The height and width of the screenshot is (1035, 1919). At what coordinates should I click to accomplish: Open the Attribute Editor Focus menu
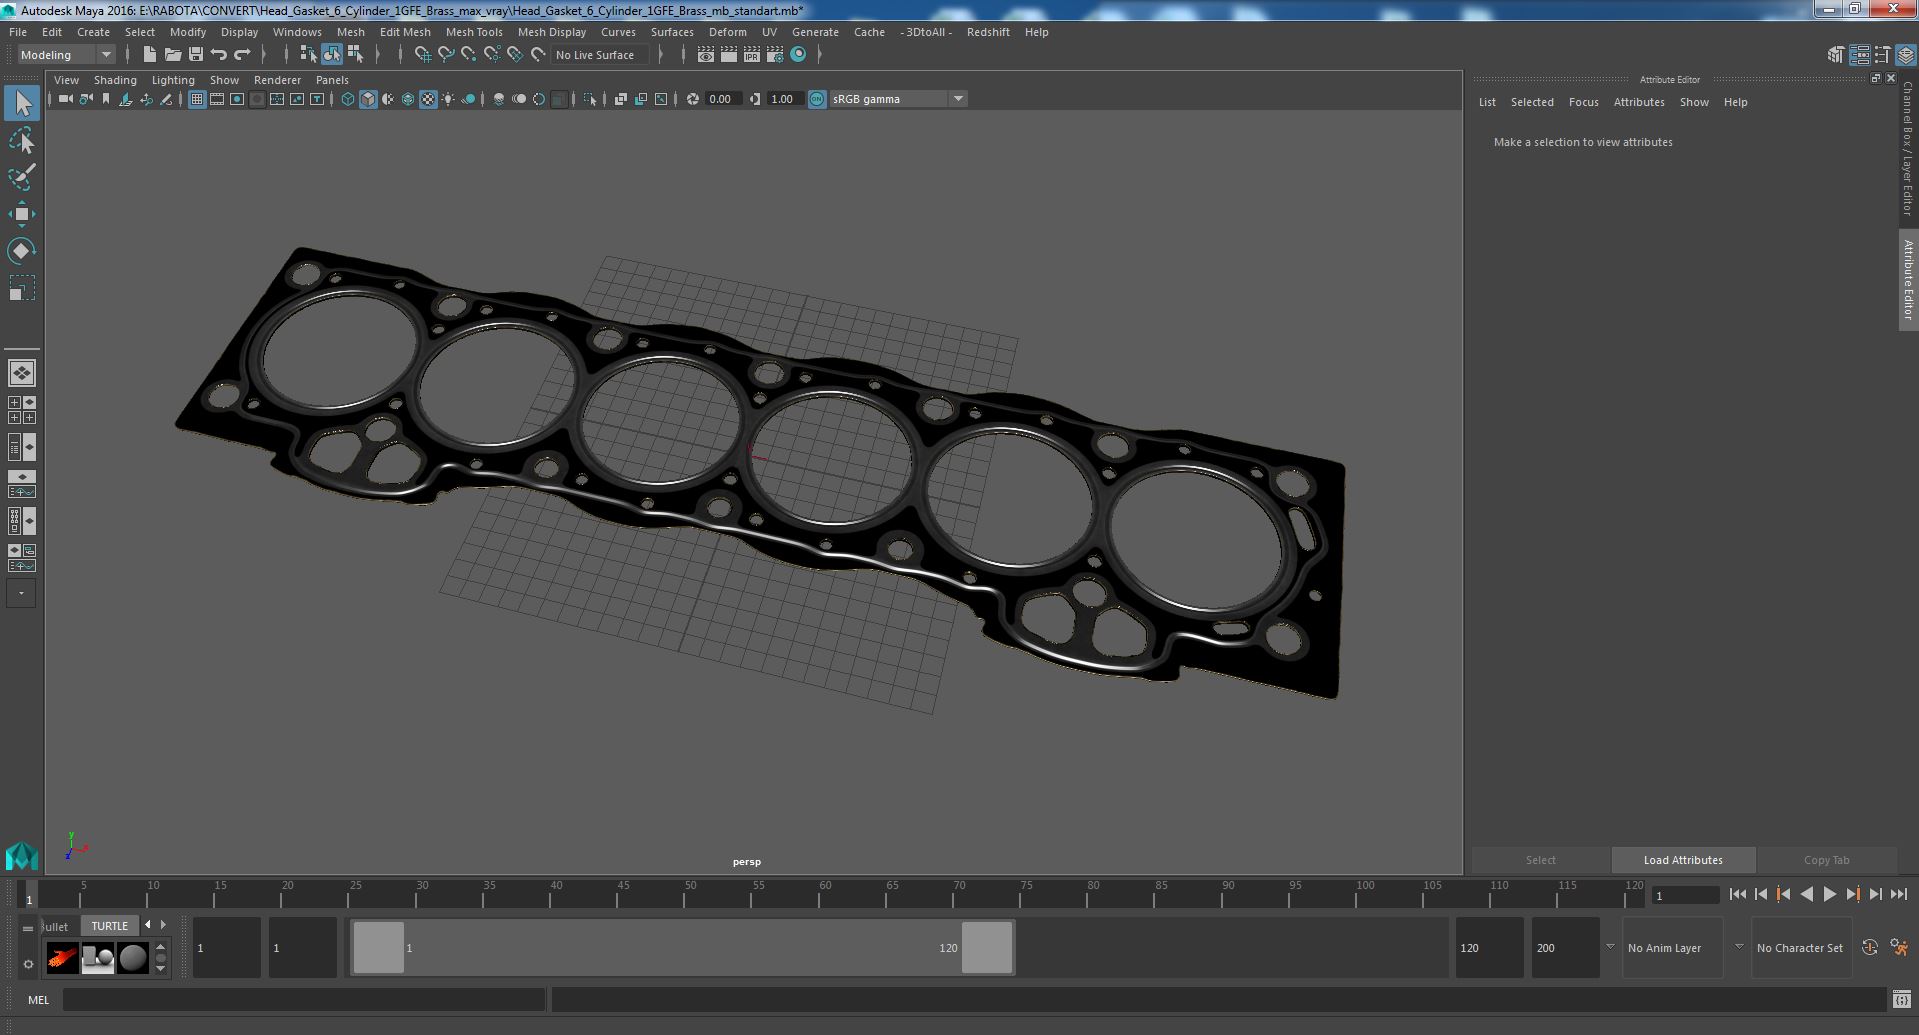(1583, 102)
